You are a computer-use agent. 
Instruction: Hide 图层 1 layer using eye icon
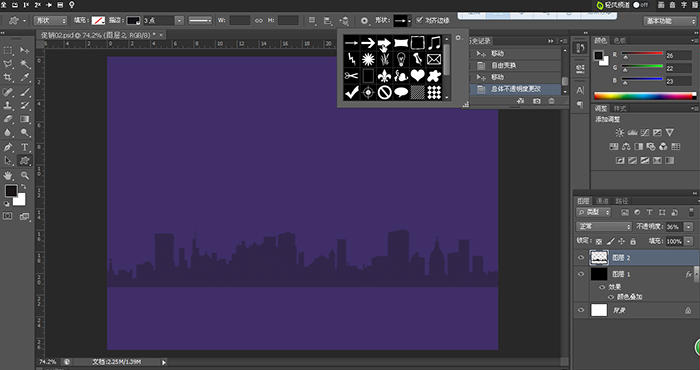(581, 274)
